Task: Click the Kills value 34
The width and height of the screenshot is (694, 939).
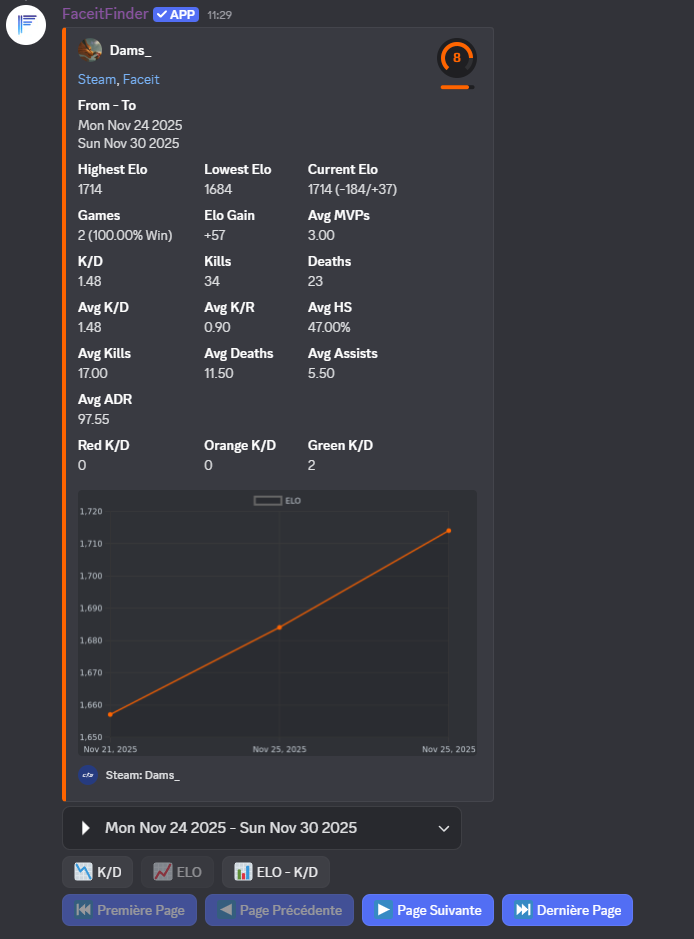Action: [212, 281]
